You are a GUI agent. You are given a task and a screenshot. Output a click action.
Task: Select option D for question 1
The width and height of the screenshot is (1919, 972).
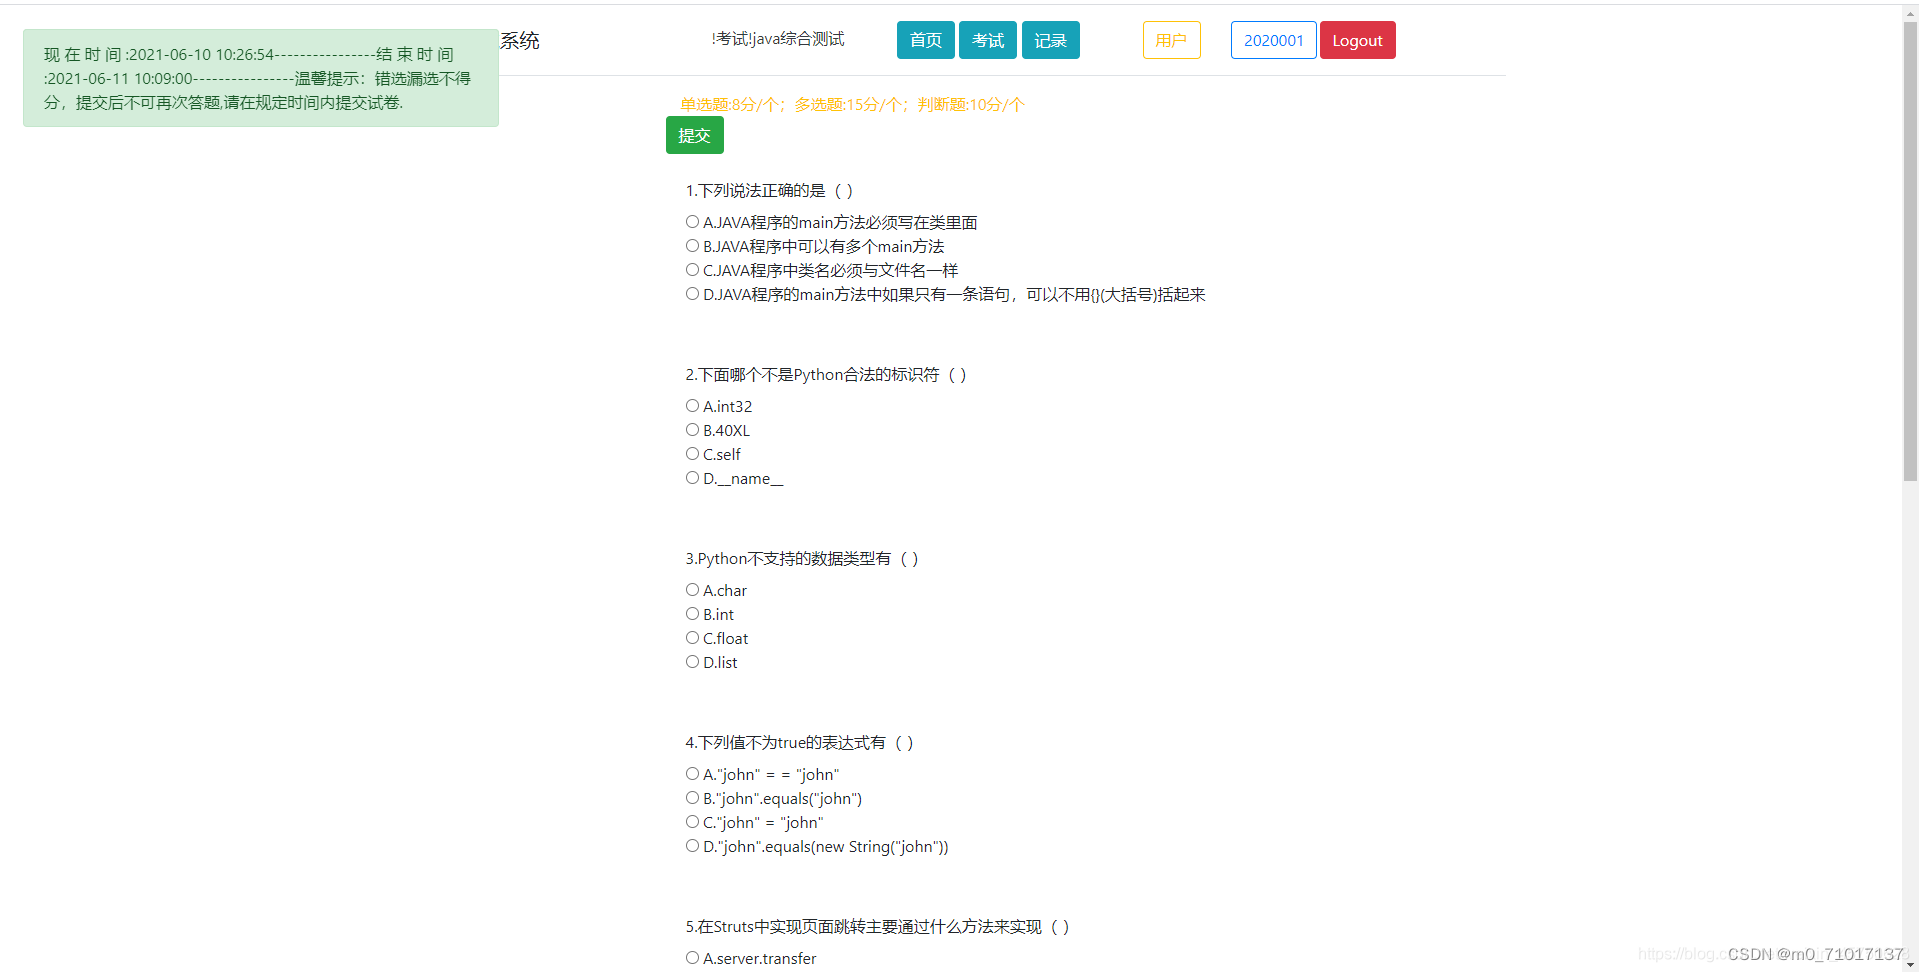click(x=692, y=293)
